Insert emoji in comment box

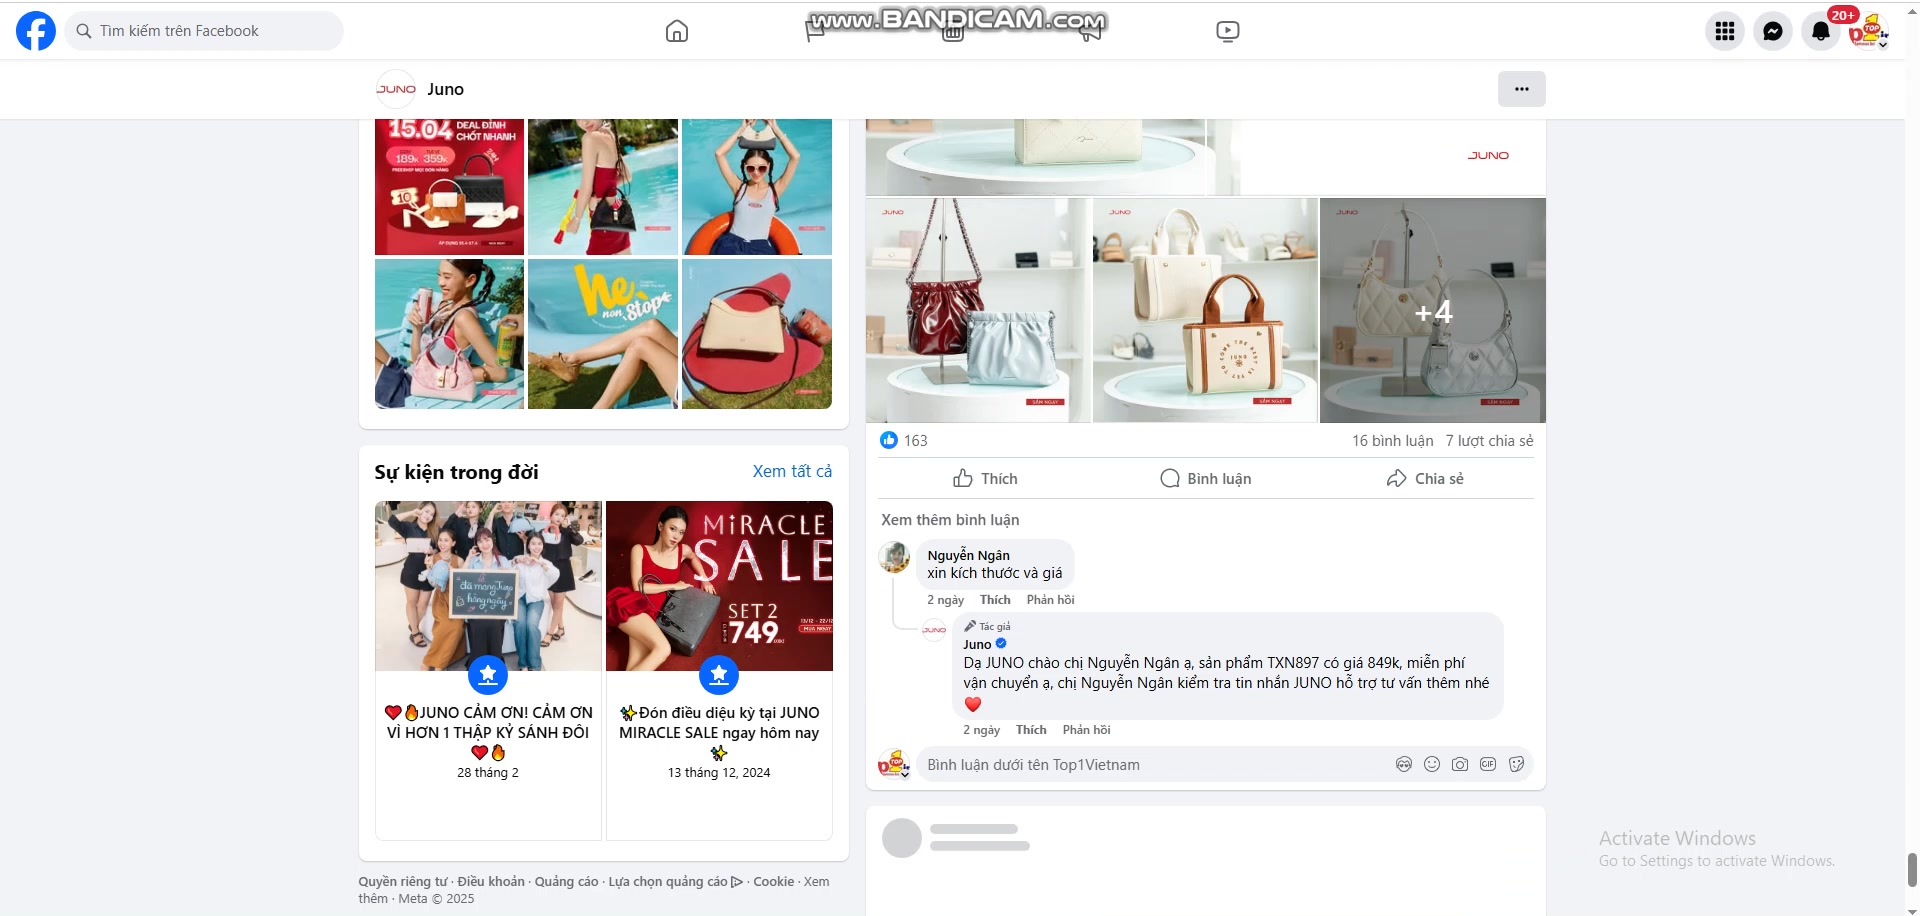click(1432, 764)
